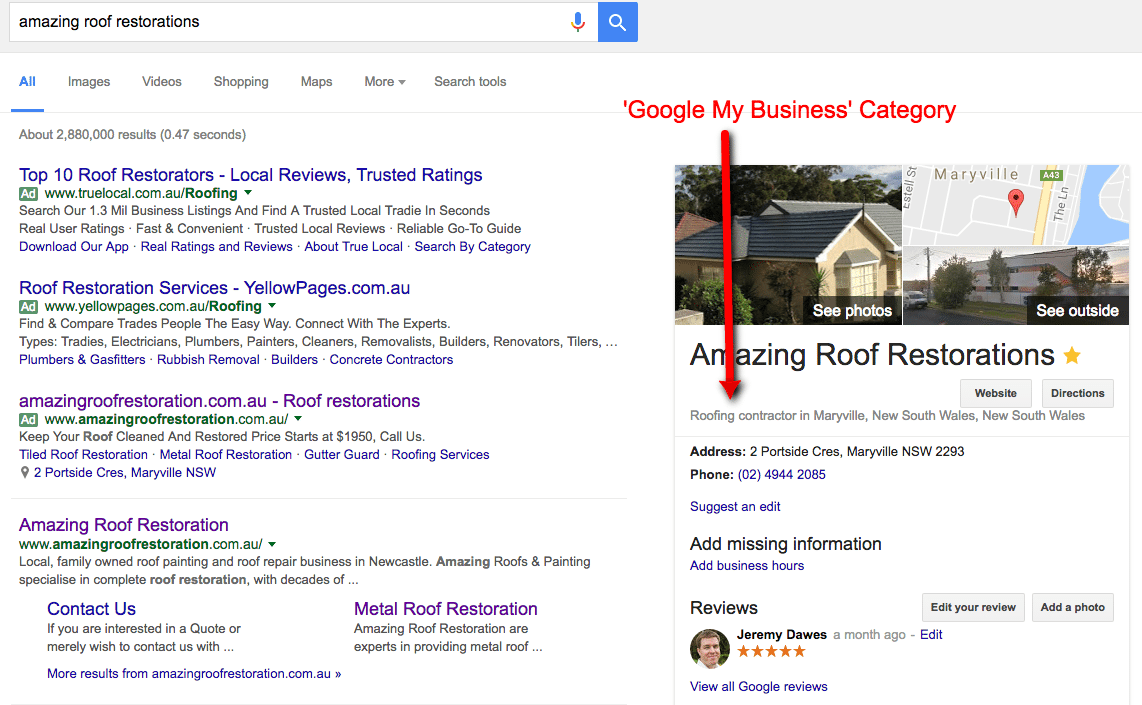Image resolution: width=1142 pixels, height=705 pixels.
Task: Click the five-star rating in the review
Action: [771, 652]
